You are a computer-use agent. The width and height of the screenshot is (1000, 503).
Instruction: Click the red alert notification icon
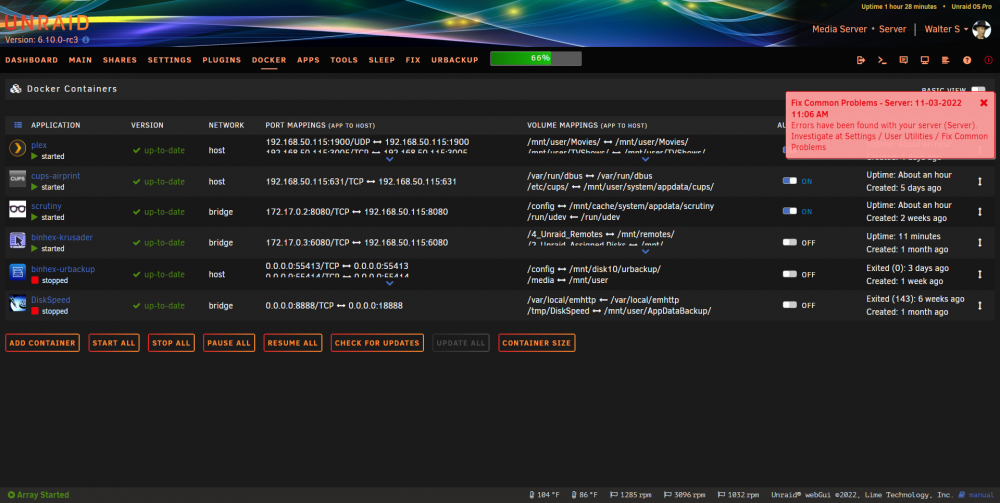click(x=989, y=60)
